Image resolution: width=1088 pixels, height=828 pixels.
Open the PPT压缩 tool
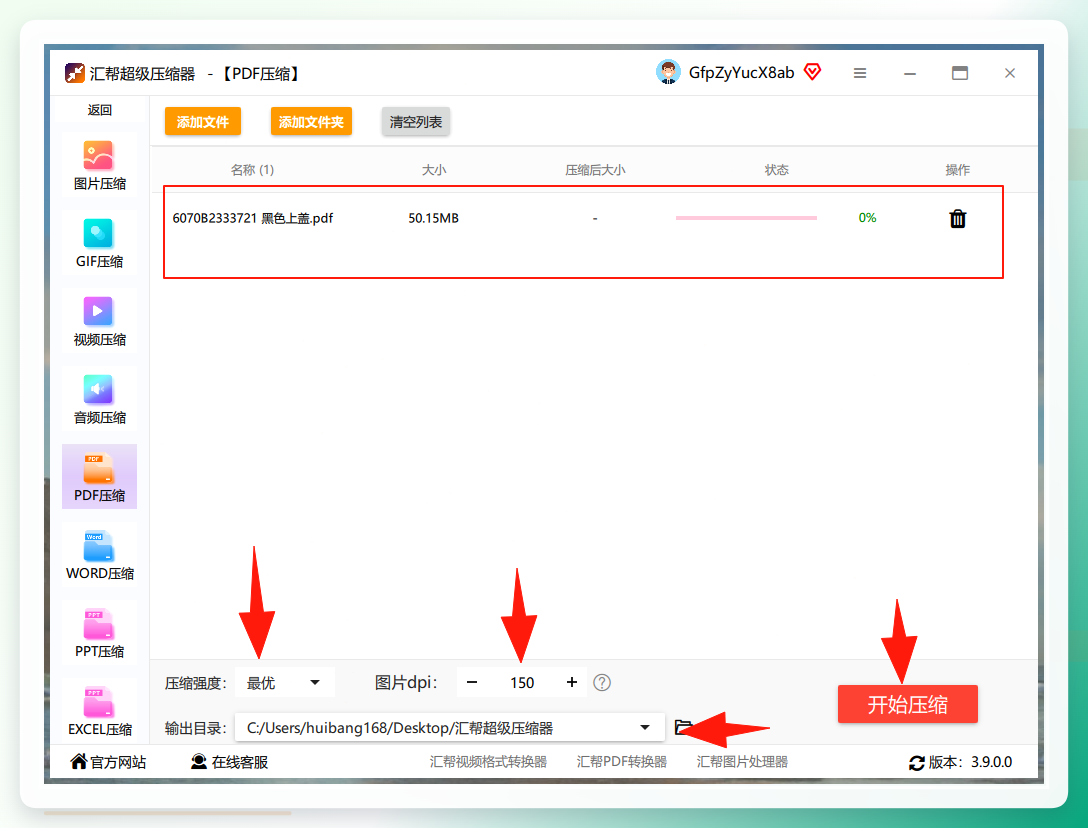click(x=99, y=633)
